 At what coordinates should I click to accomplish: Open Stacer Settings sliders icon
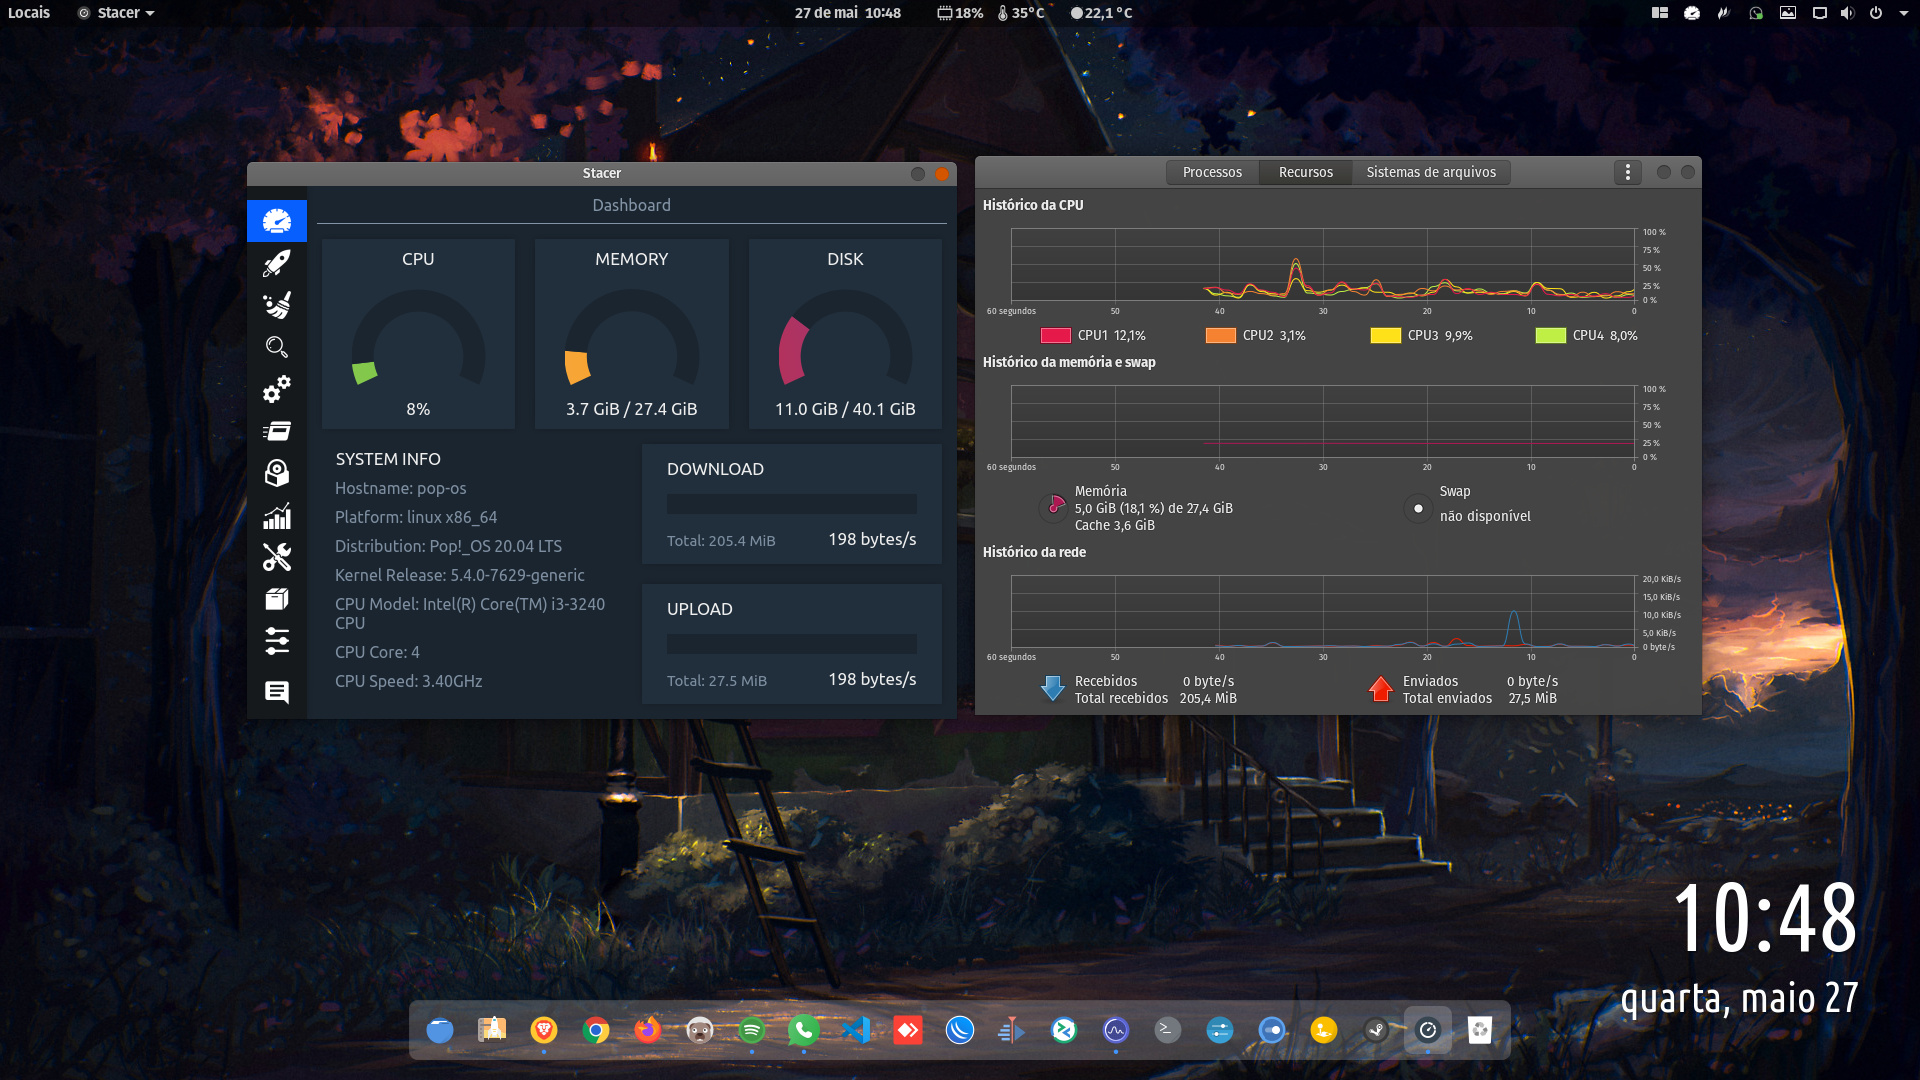(x=277, y=641)
